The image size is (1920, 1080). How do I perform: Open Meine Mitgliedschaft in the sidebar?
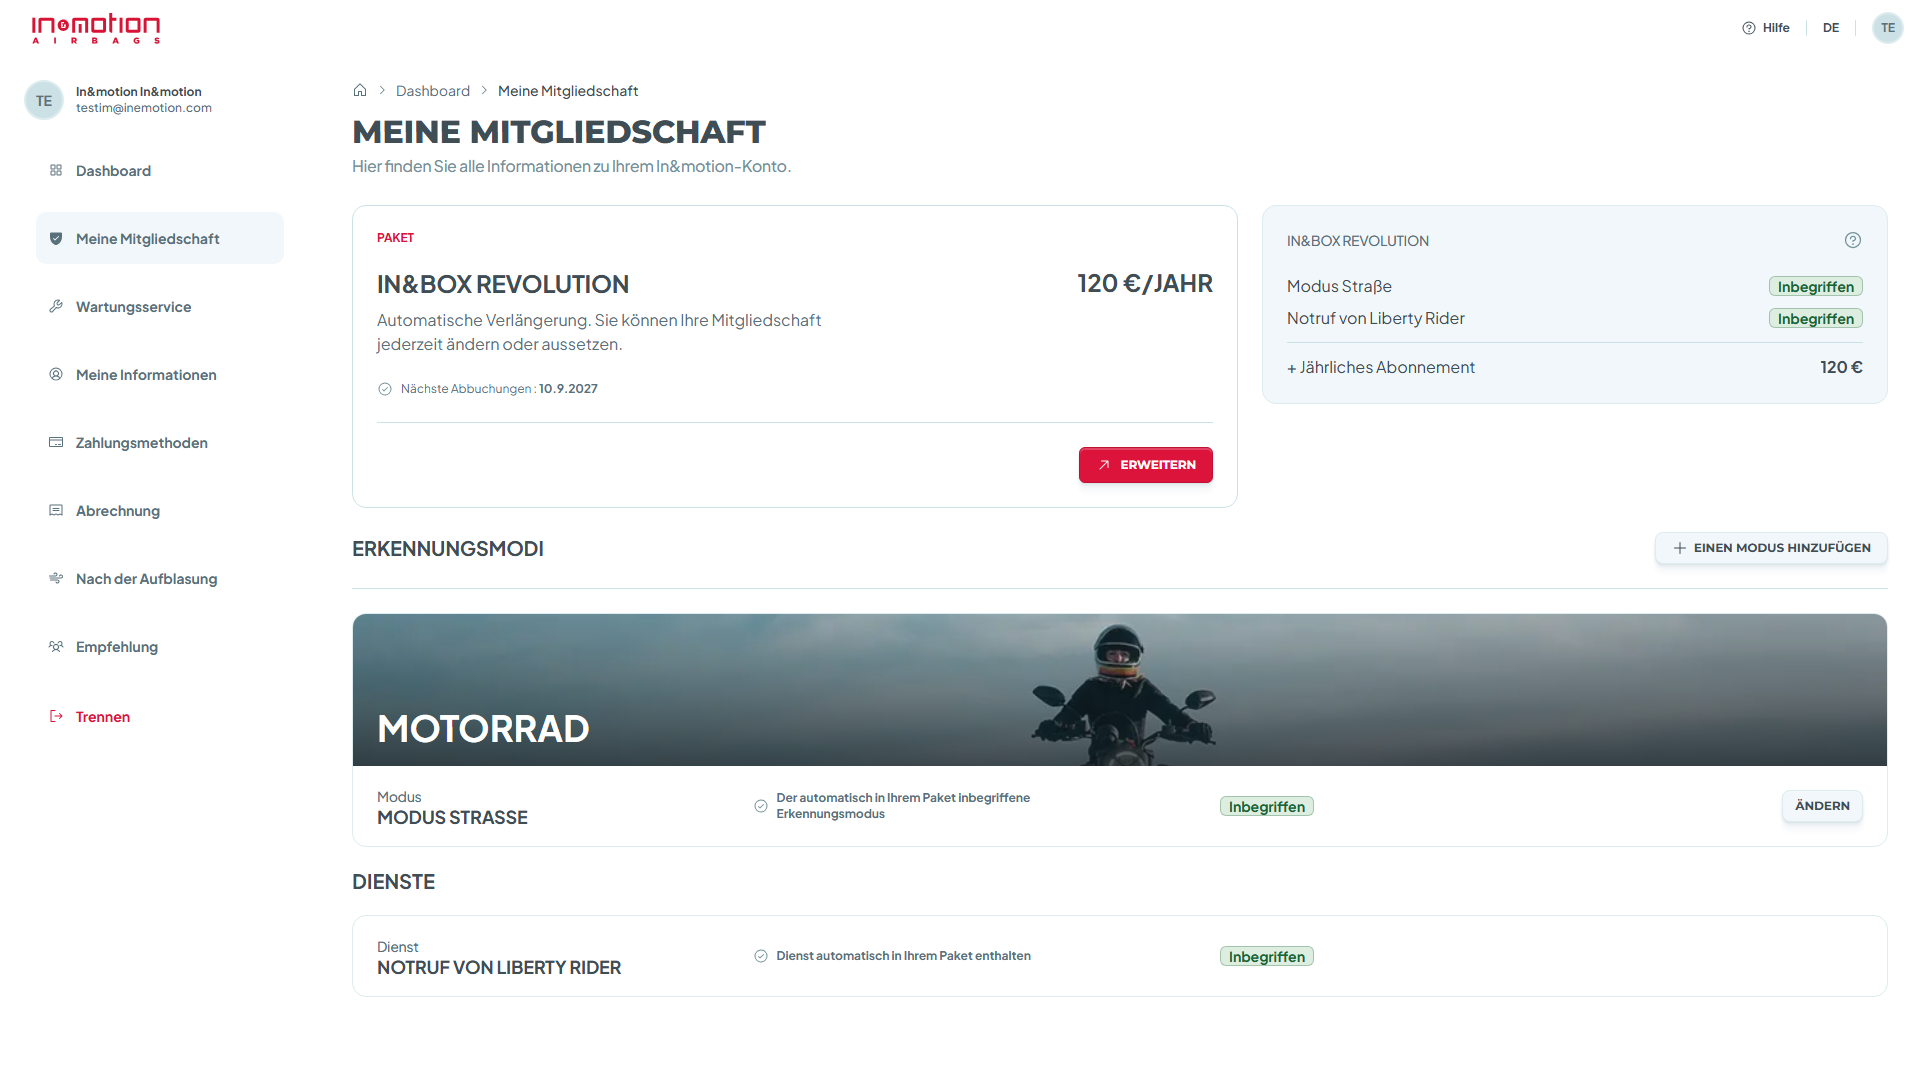click(x=160, y=238)
